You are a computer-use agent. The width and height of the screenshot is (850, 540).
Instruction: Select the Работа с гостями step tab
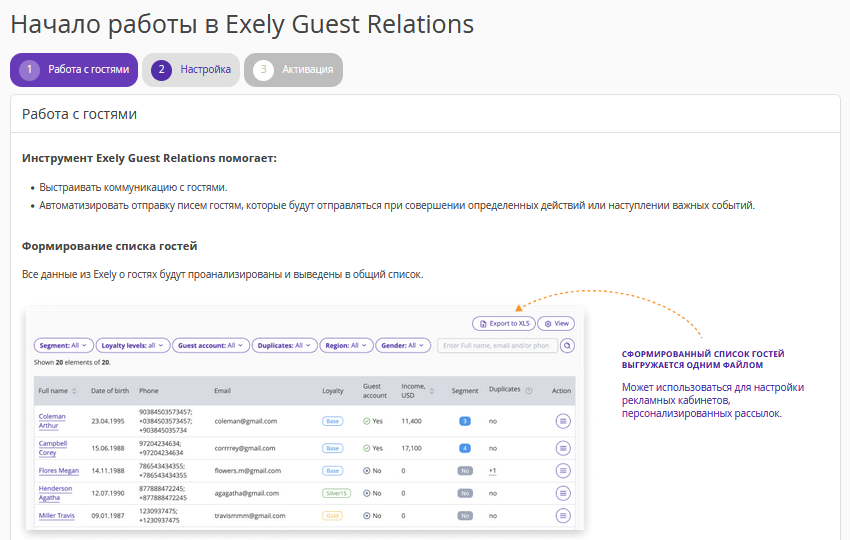(x=74, y=70)
